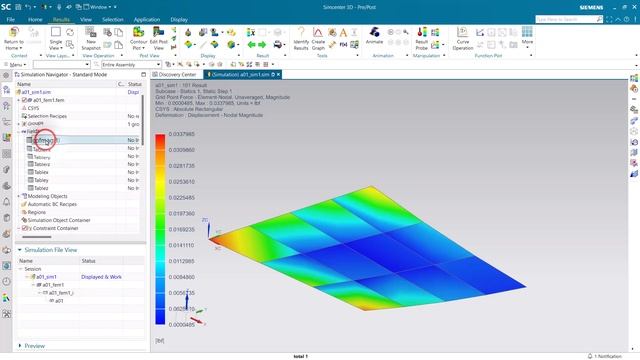Open the More function plot gallery
The width and height of the screenshot is (640, 360).
tap(527, 37)
